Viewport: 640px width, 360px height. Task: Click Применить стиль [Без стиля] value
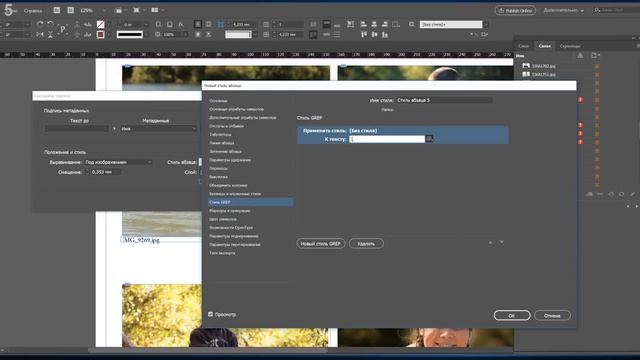[363, 131]
